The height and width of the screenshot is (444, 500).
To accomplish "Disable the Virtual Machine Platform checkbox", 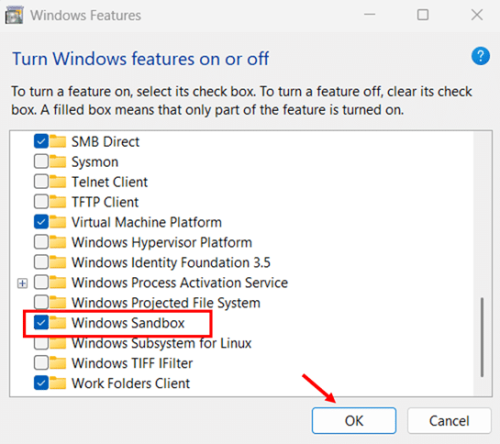I will coord(41,222).
